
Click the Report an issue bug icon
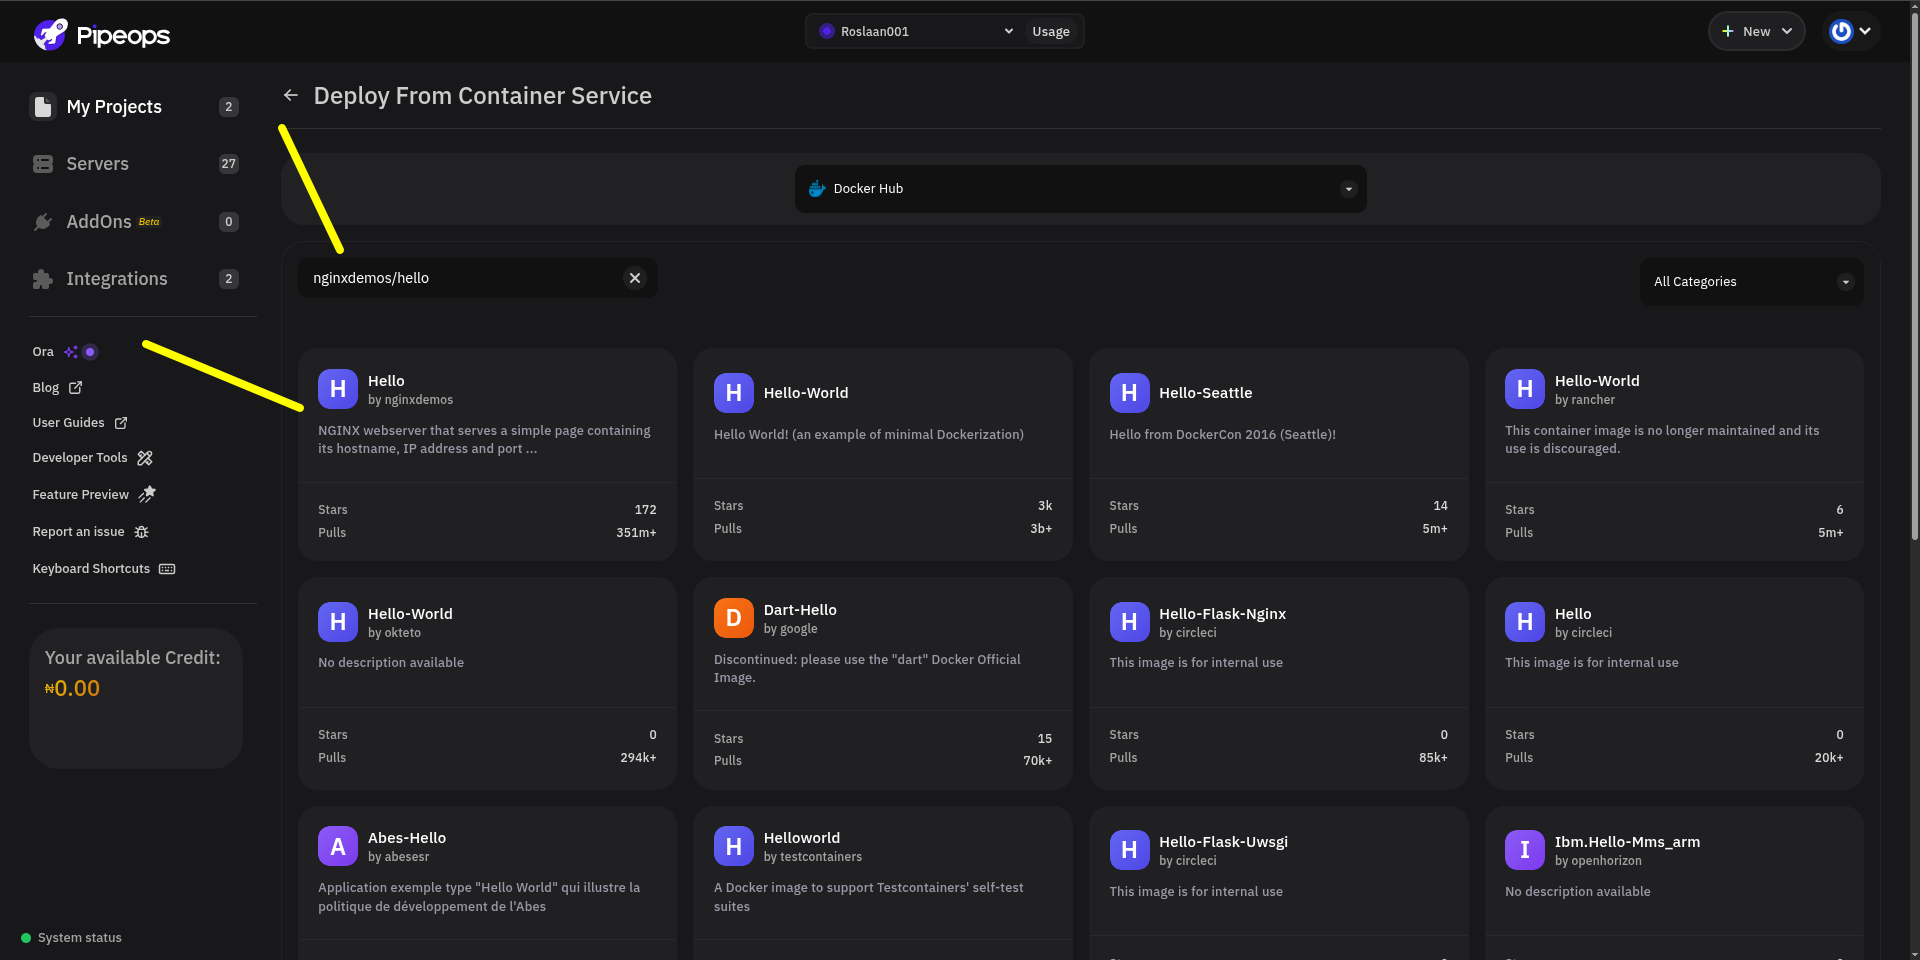point(142,532)
